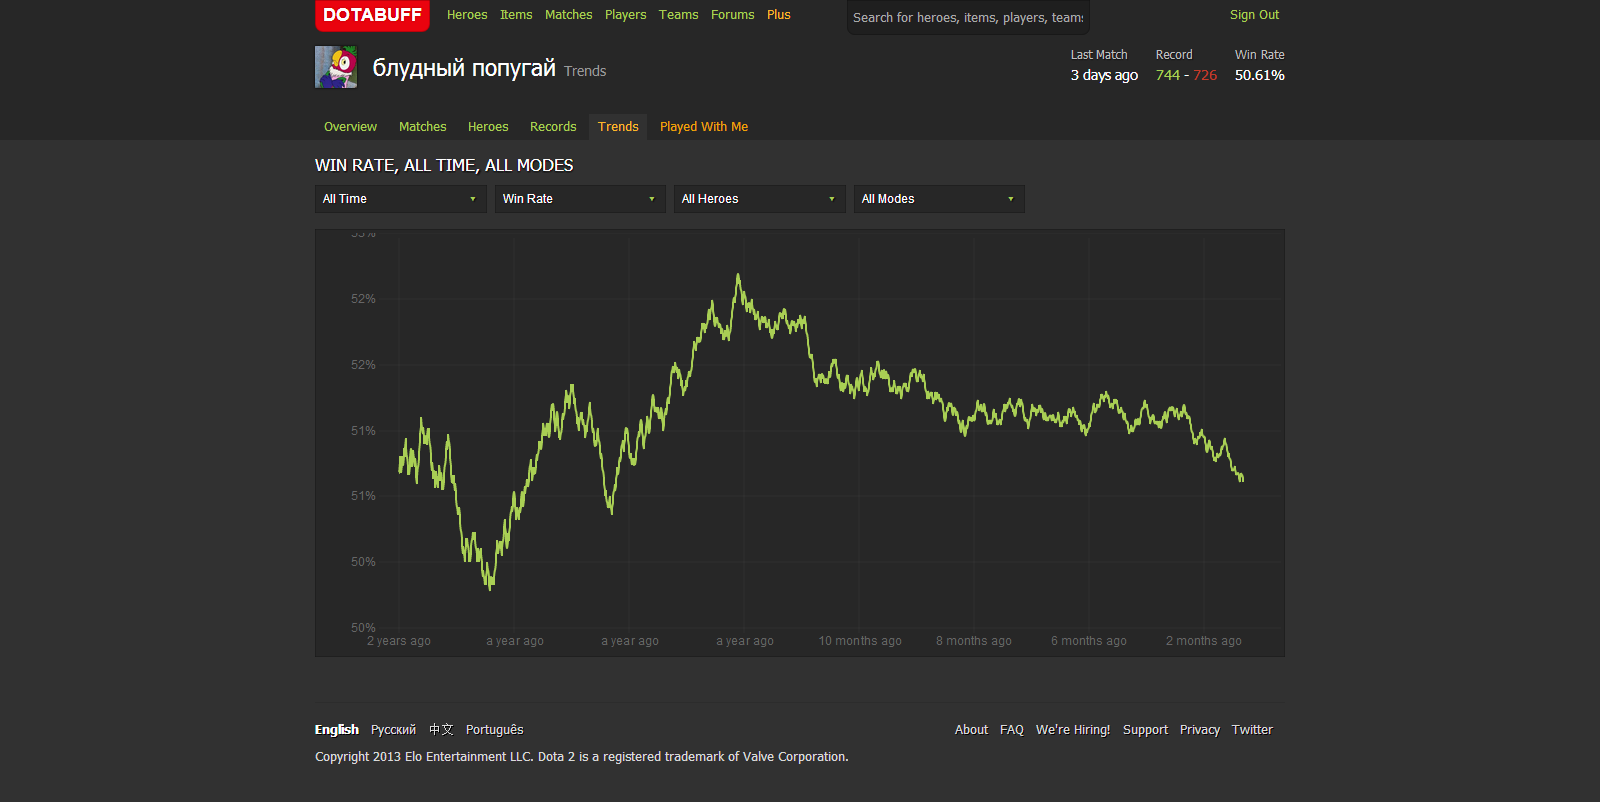Open the About footer link

(x=971, y=730)
